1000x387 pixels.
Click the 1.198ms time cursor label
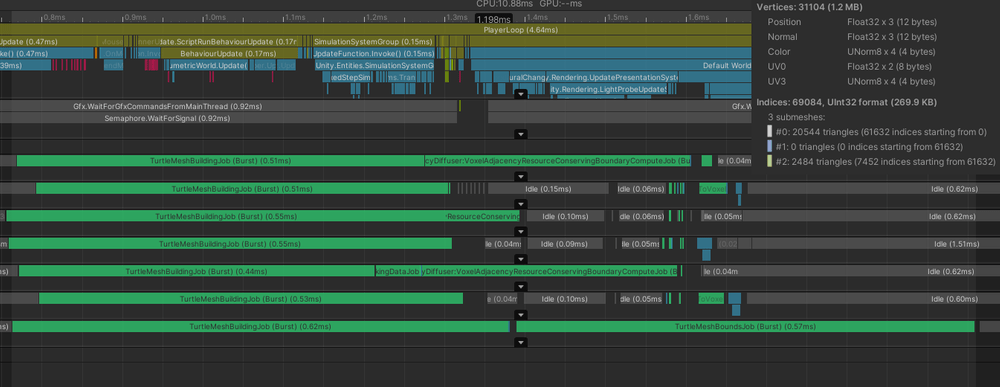(493, 20)
